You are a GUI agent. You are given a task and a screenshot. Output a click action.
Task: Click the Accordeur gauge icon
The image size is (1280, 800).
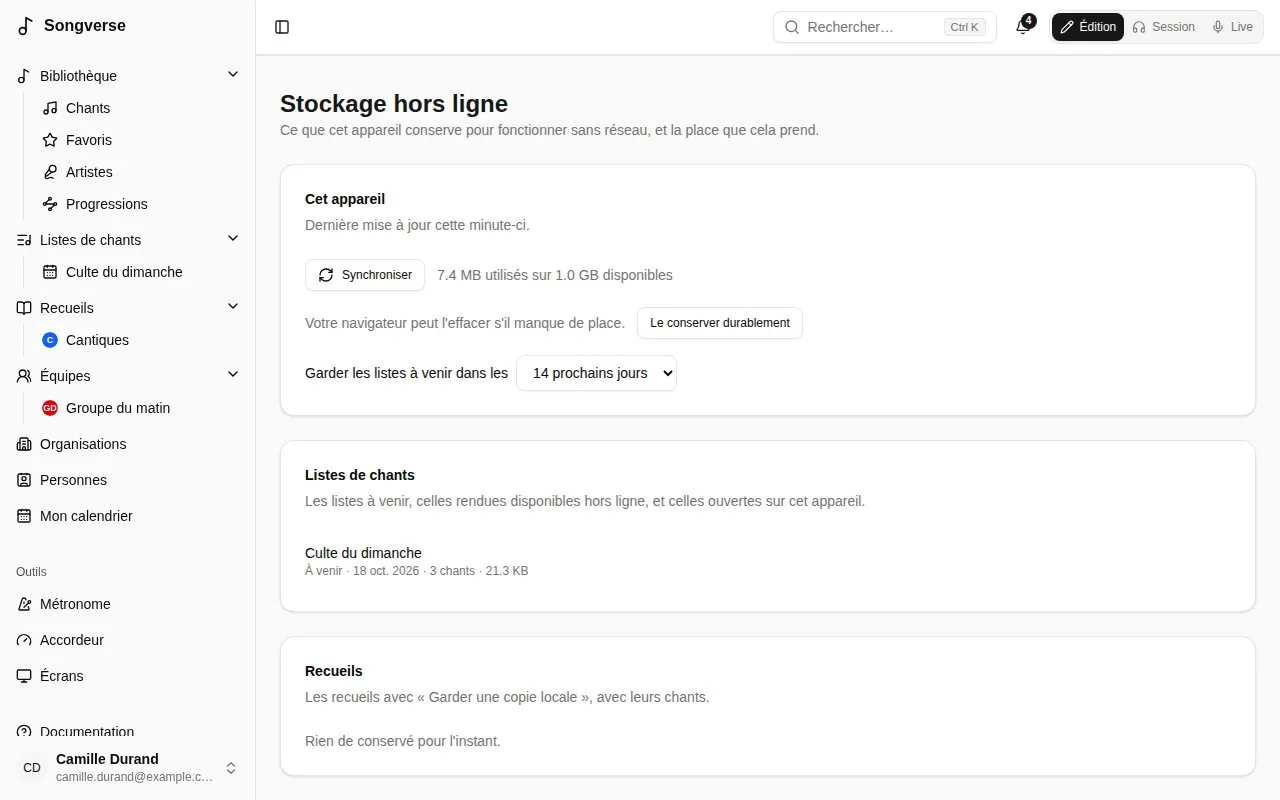(x=24, y=640)
